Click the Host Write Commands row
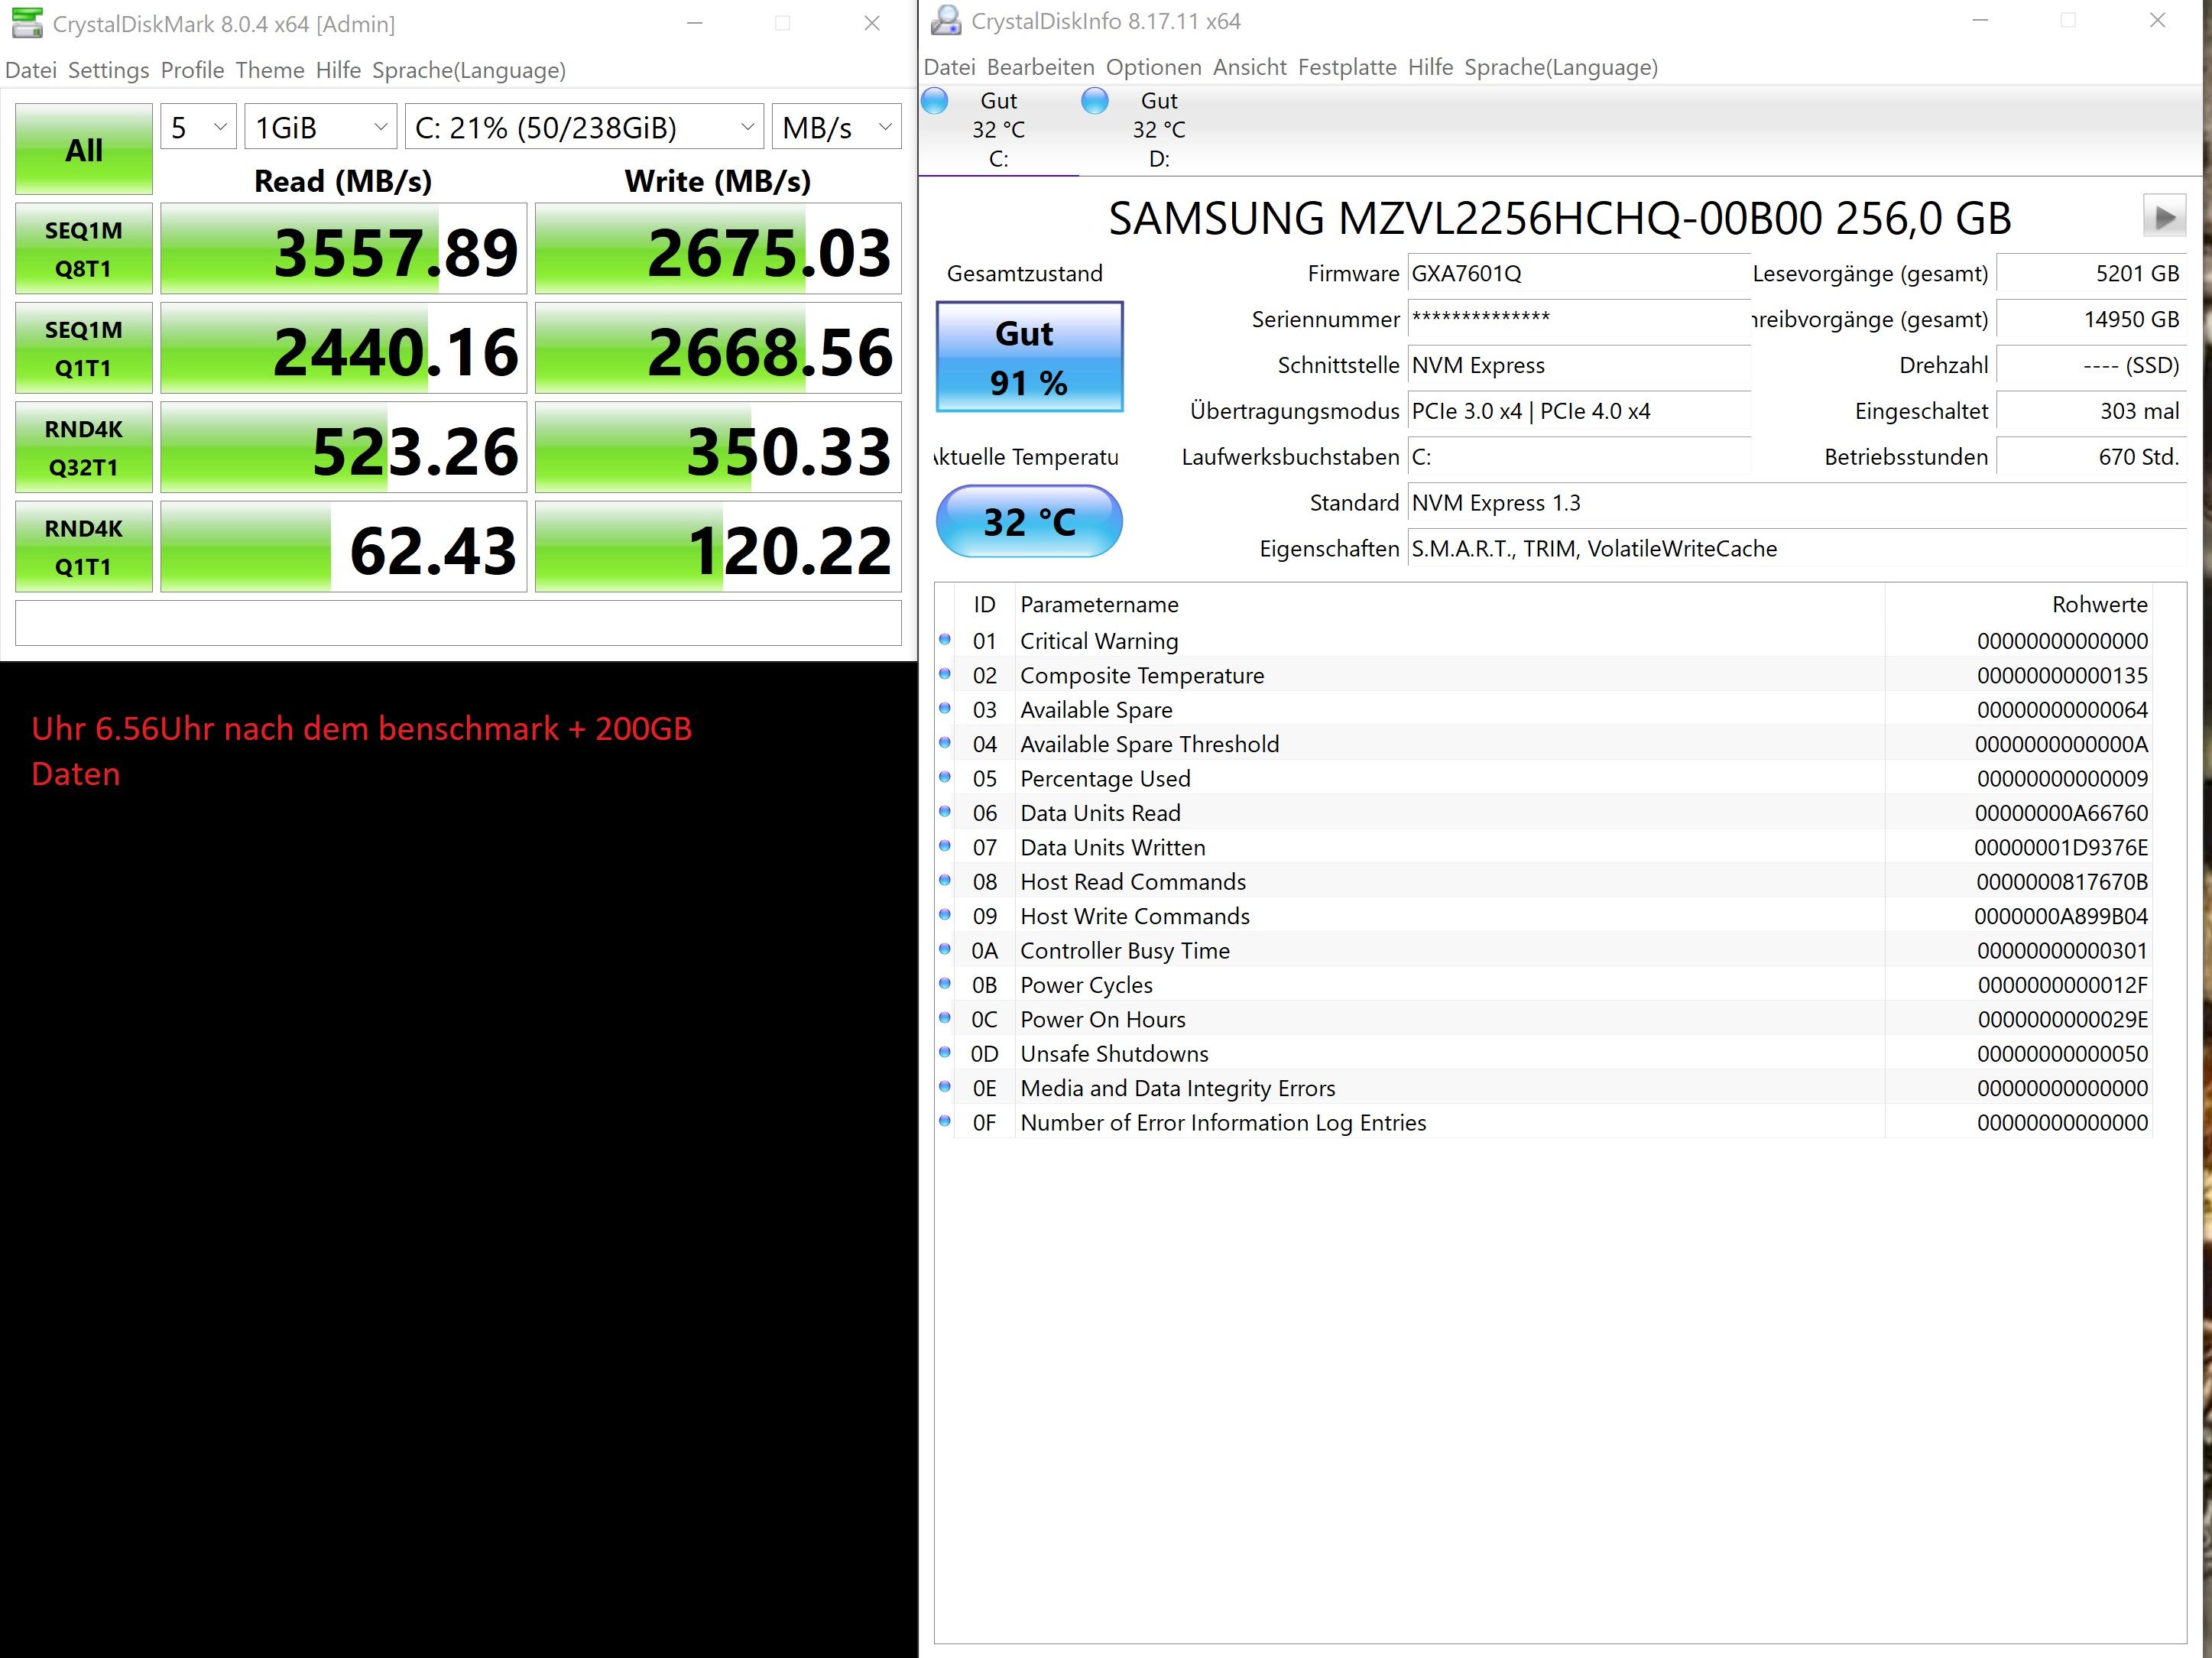Image resolution: width=2212 pixels, height=1658 pixels. click(x=1544, y=916)
